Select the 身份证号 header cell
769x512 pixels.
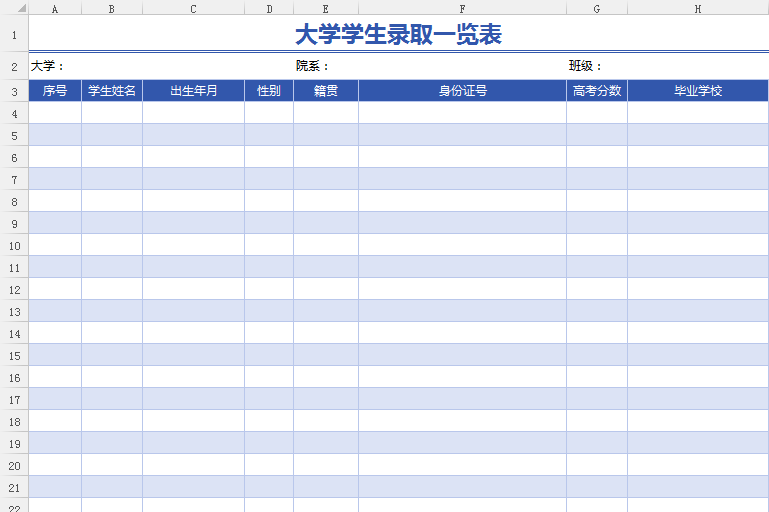[462, 91]
